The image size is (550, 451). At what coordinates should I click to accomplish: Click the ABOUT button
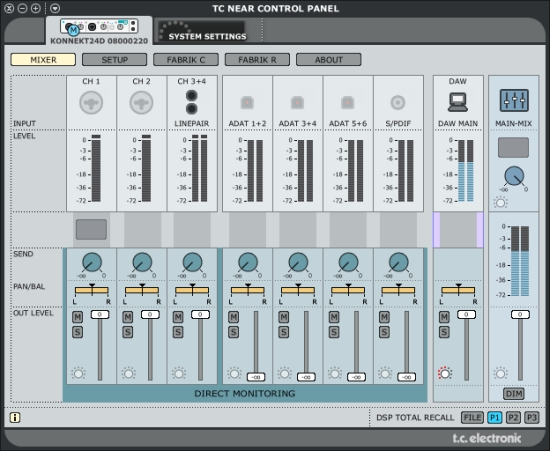tap(328, 60)
